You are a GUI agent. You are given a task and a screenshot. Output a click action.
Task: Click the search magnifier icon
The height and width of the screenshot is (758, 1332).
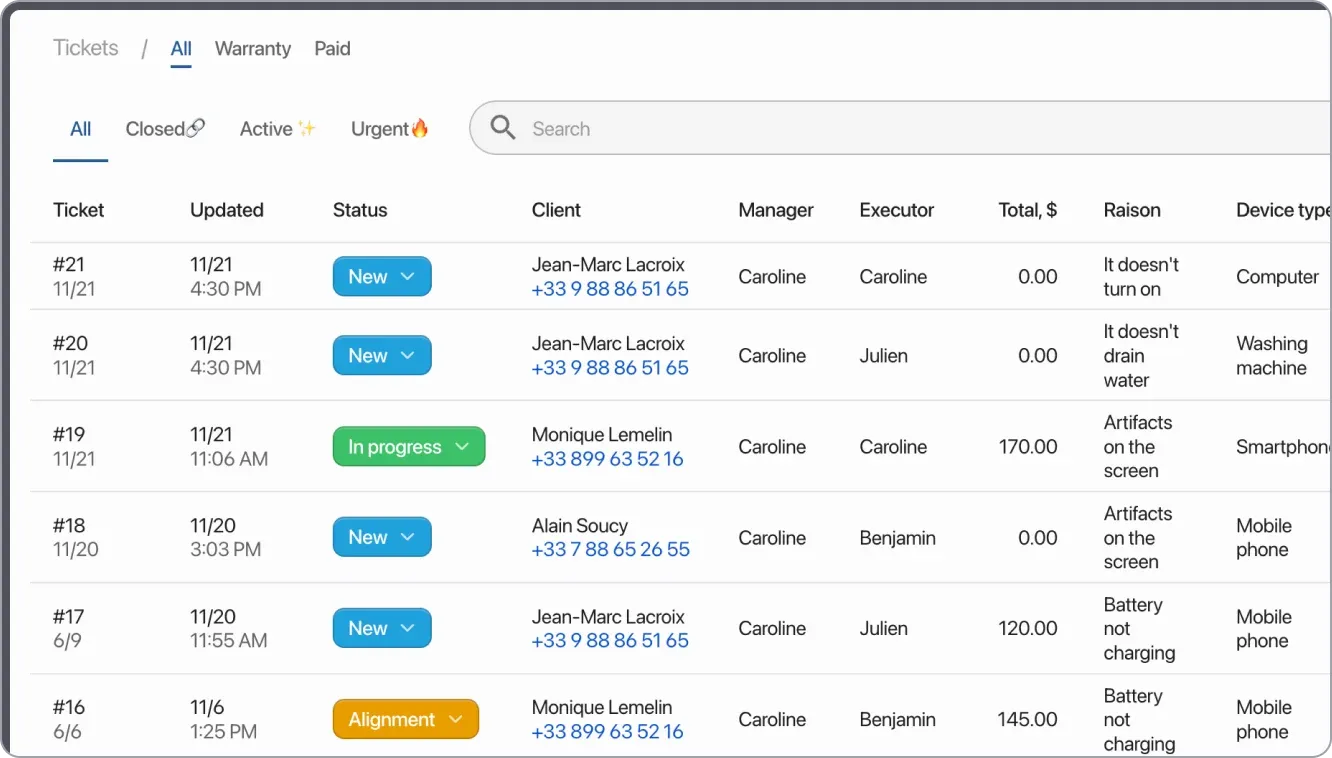(502, 128)
